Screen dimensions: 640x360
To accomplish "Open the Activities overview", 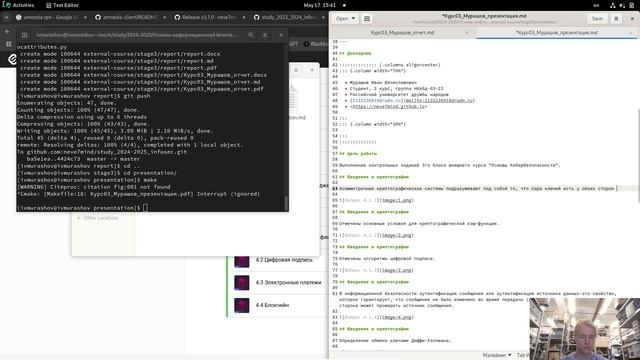I will [18, 5].
